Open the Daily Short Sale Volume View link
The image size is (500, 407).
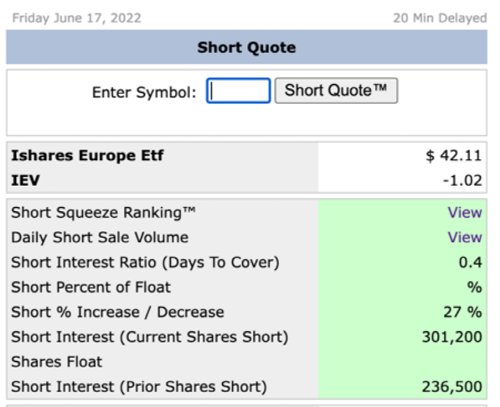[465, 237]
